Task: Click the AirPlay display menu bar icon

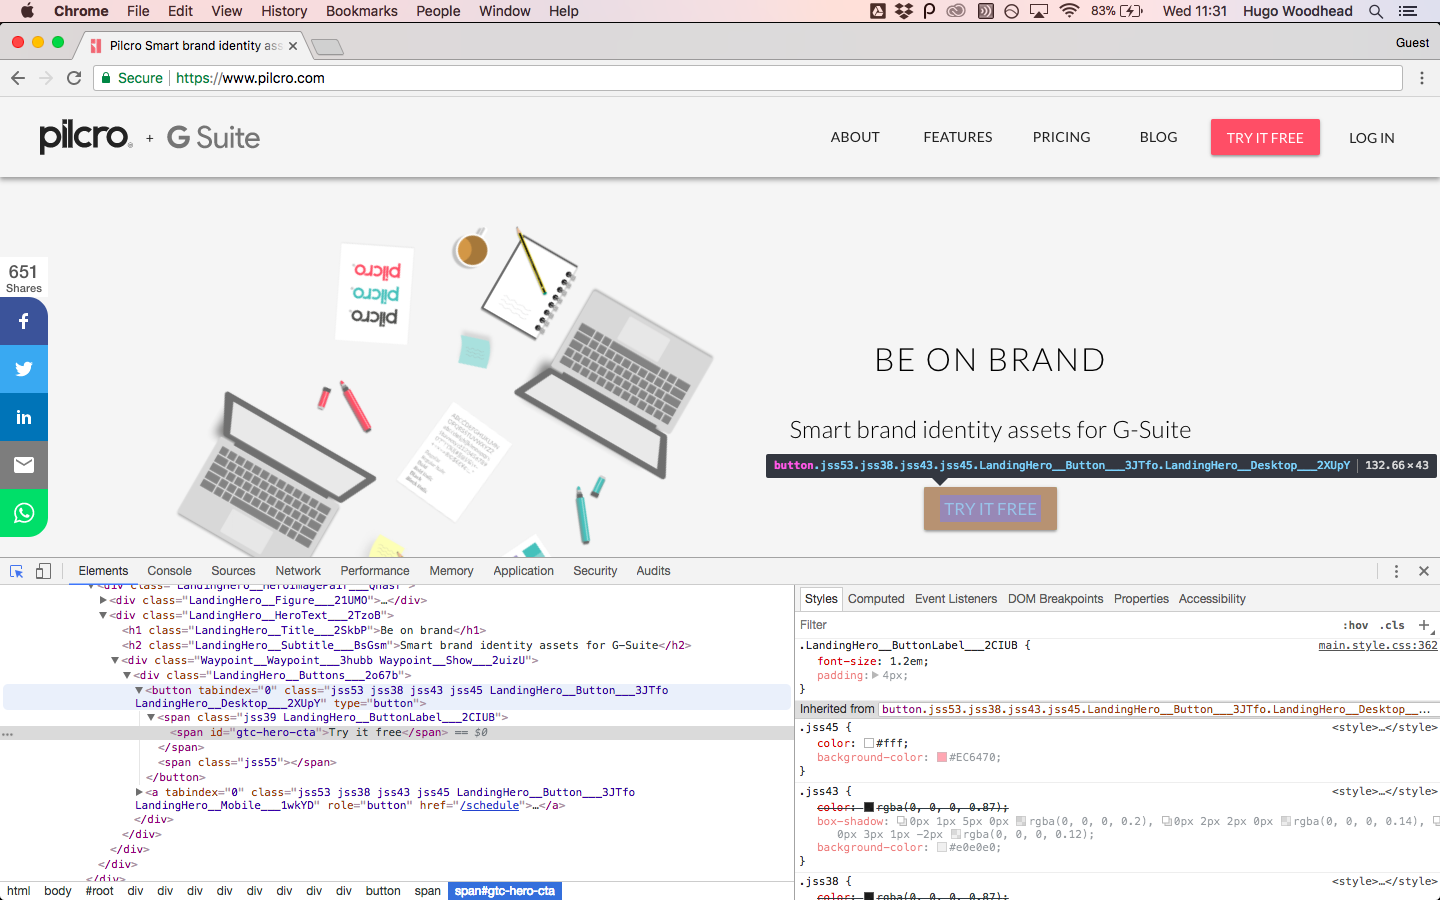Action: click(x=1039, y=11)
